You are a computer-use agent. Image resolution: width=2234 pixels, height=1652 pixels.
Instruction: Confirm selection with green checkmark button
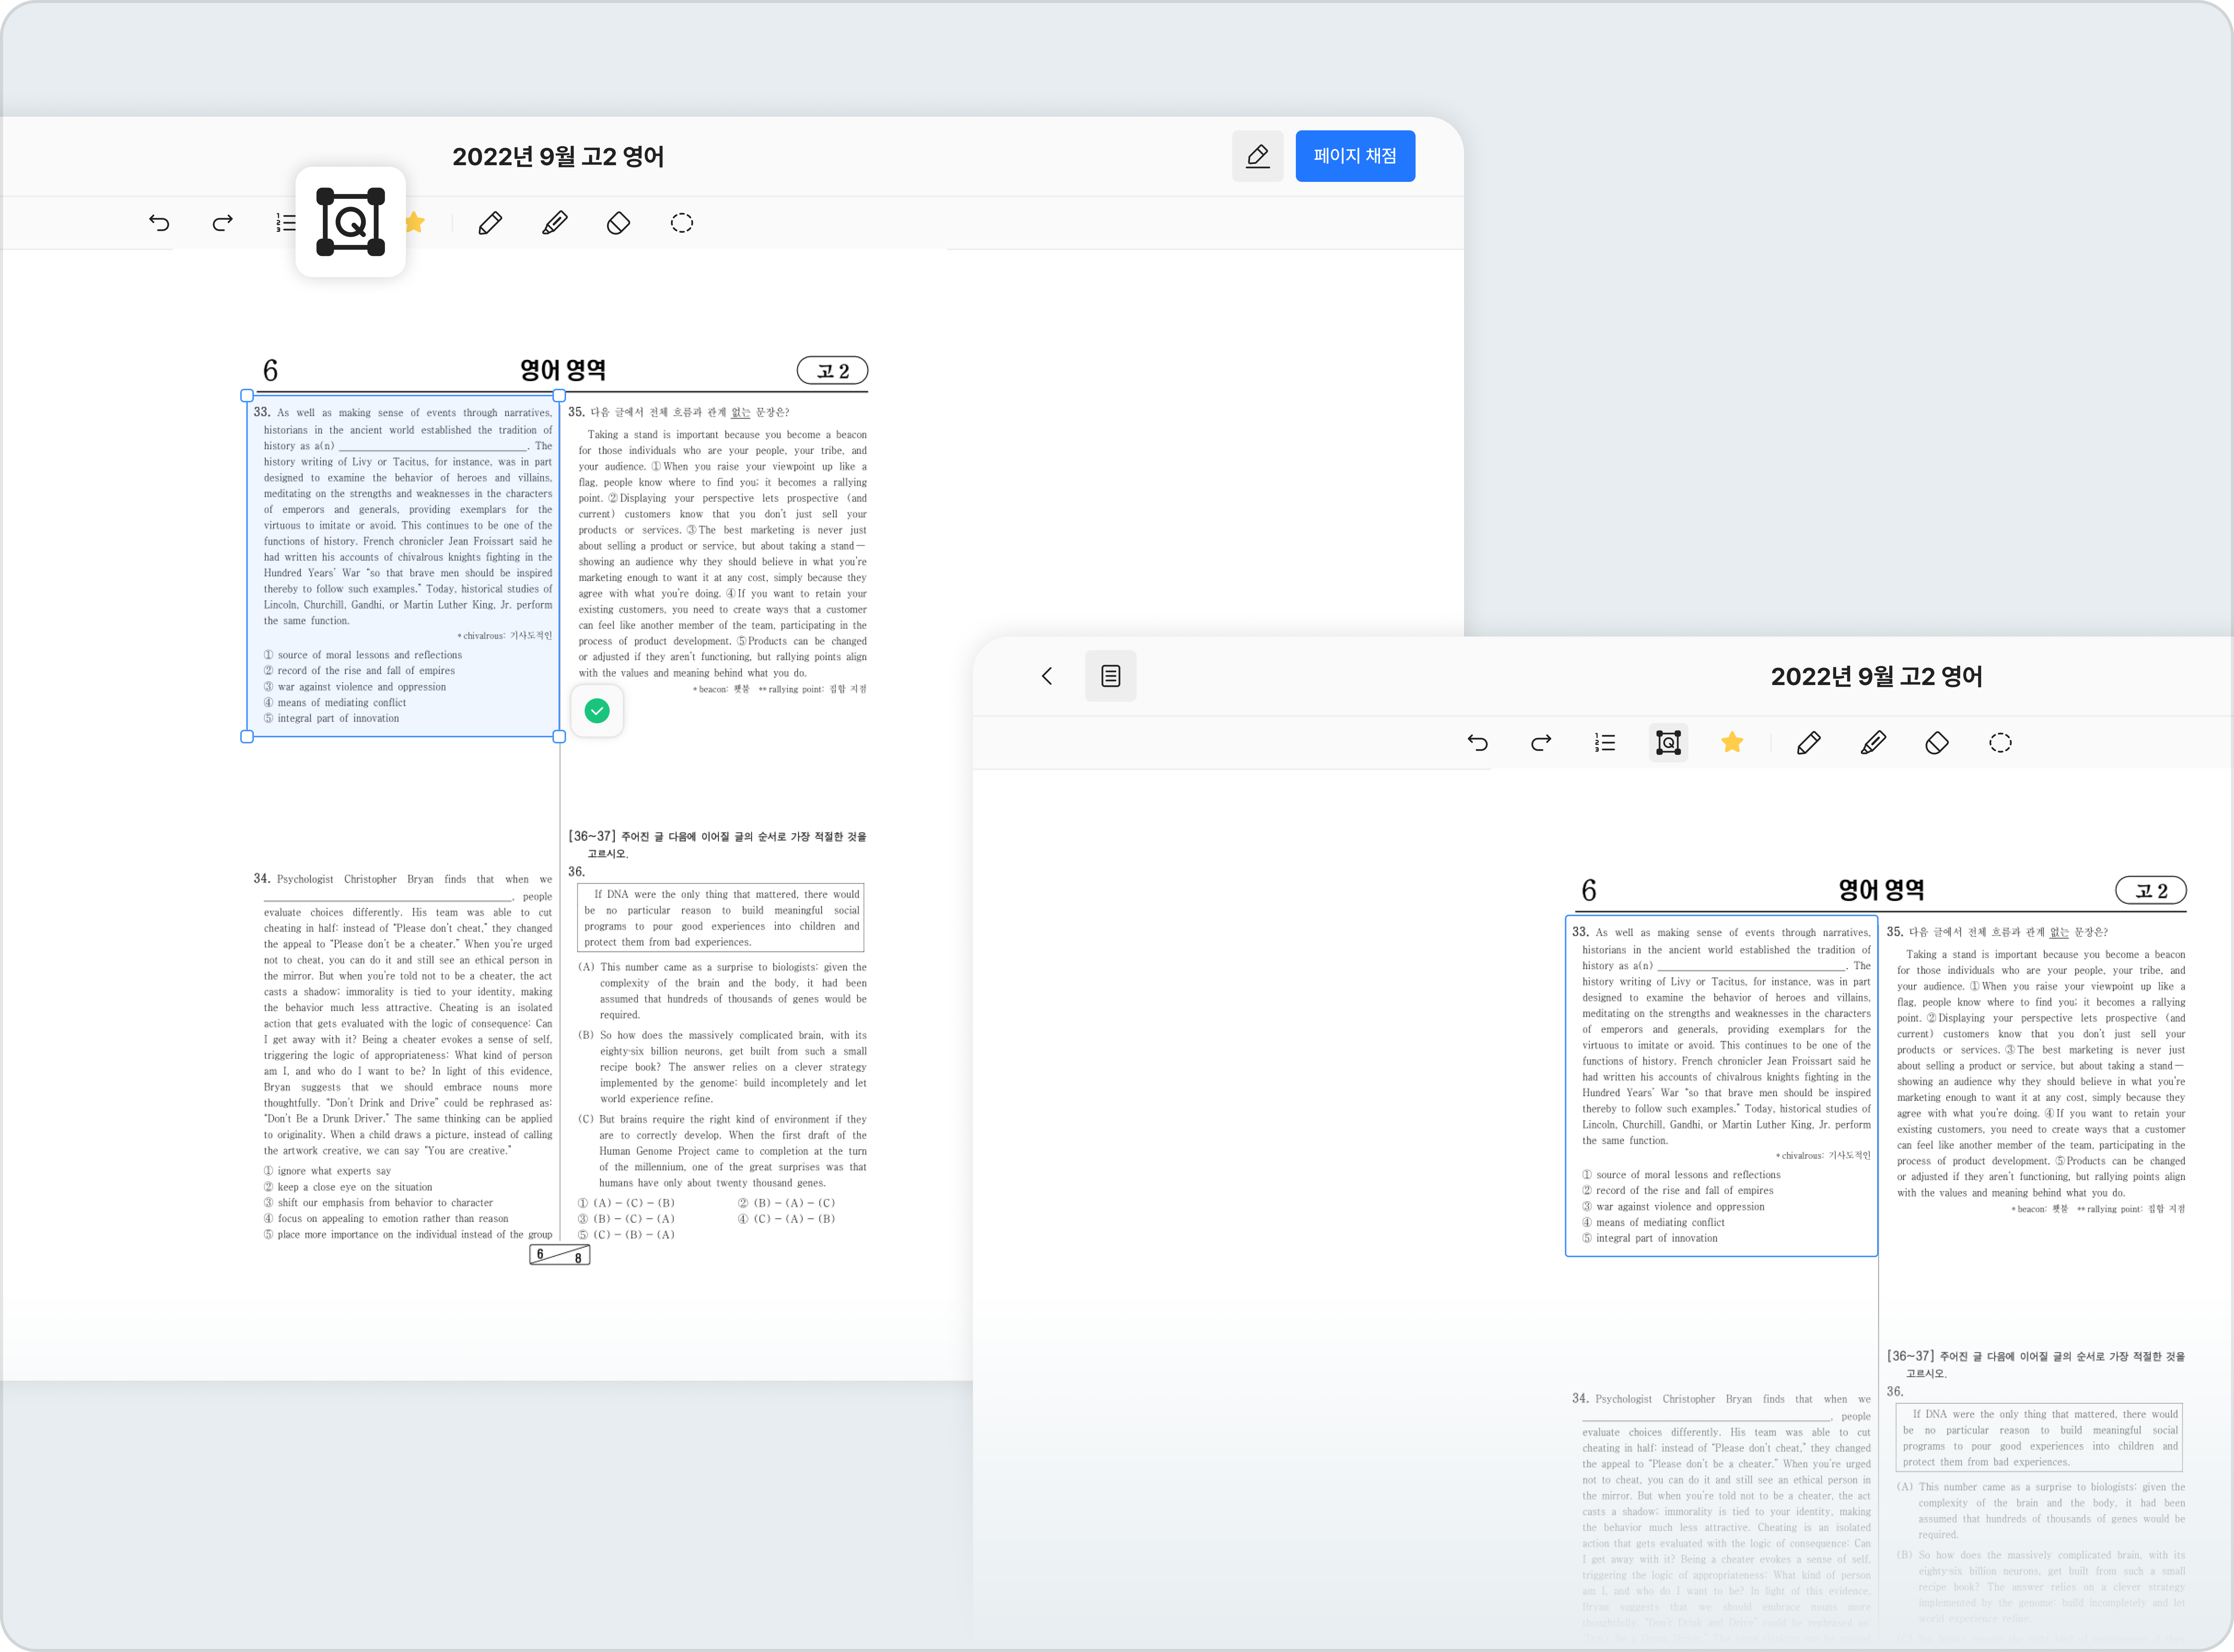pyautogui.click(x=597, y=710)
